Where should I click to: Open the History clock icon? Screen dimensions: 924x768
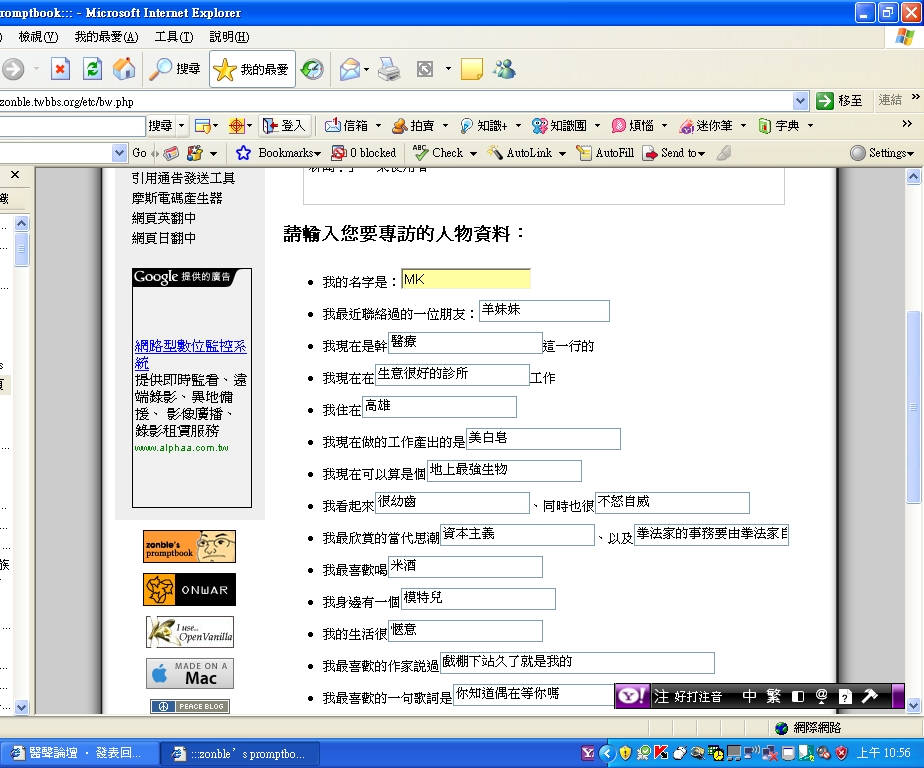pos(312,70)
